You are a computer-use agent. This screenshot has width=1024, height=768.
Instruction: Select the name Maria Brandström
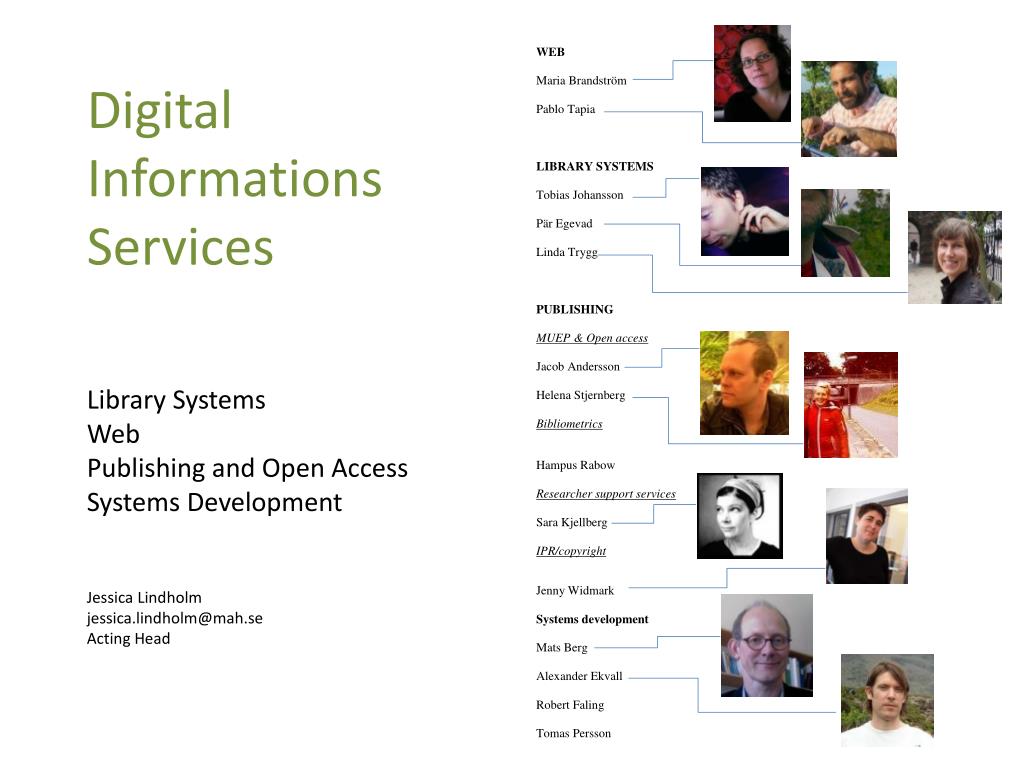581,80
